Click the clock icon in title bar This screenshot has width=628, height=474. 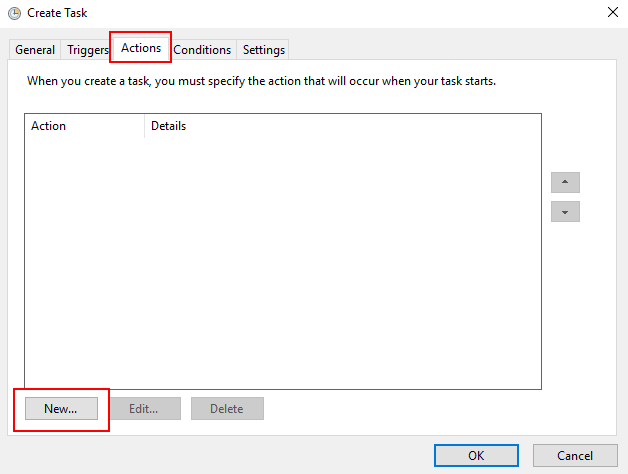(x=14, y=13)
